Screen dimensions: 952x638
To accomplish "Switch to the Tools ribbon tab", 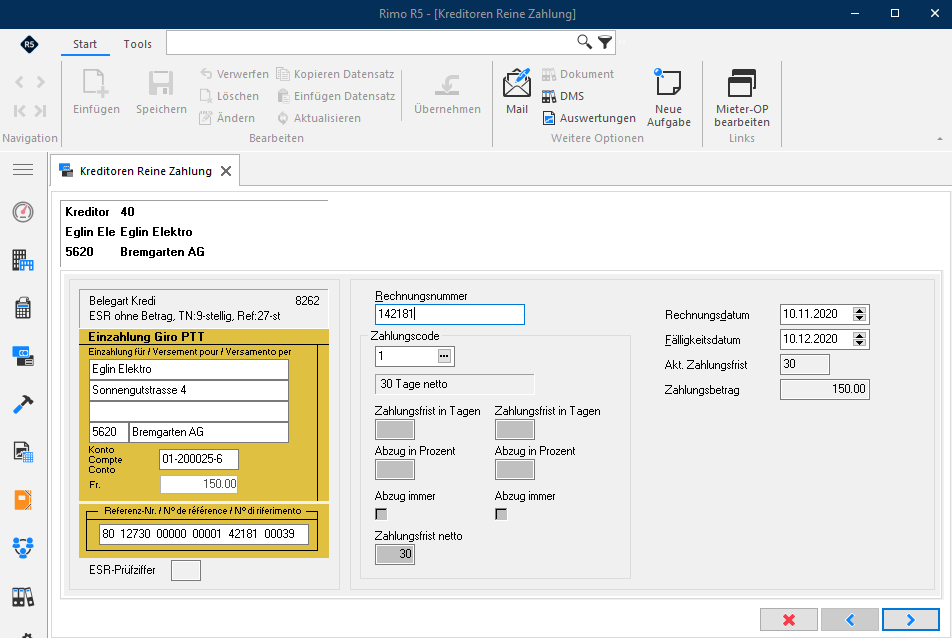I will 137,44.
